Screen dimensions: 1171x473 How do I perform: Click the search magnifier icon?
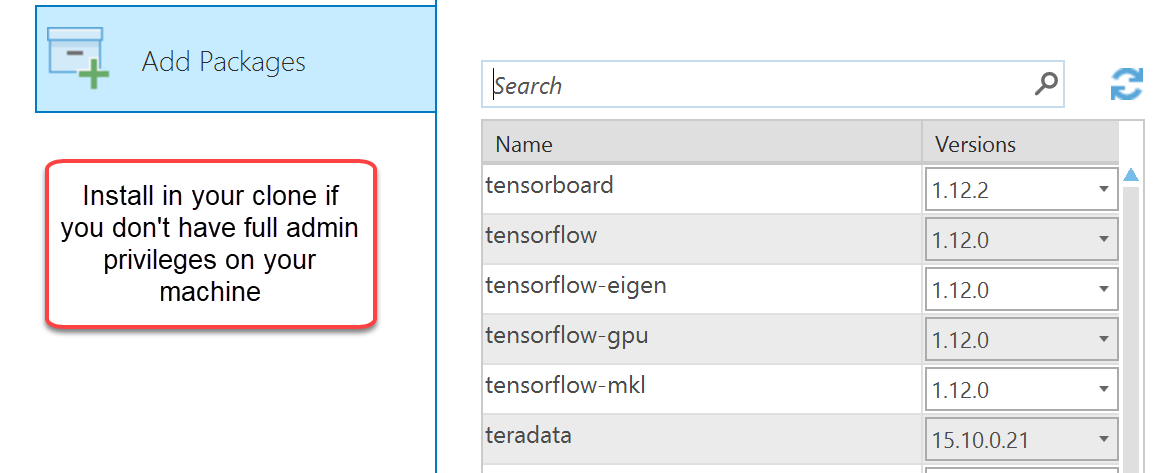(x=1046, y=84)
